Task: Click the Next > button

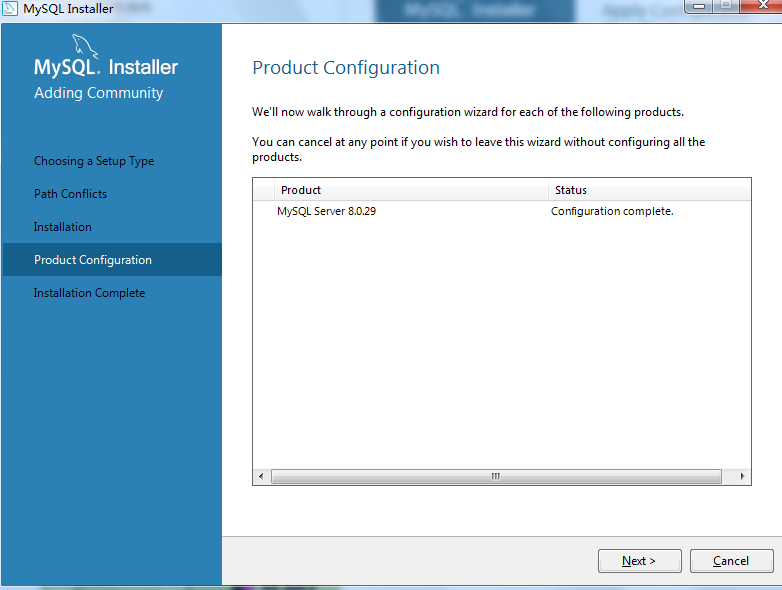Action: pos(639,561)
